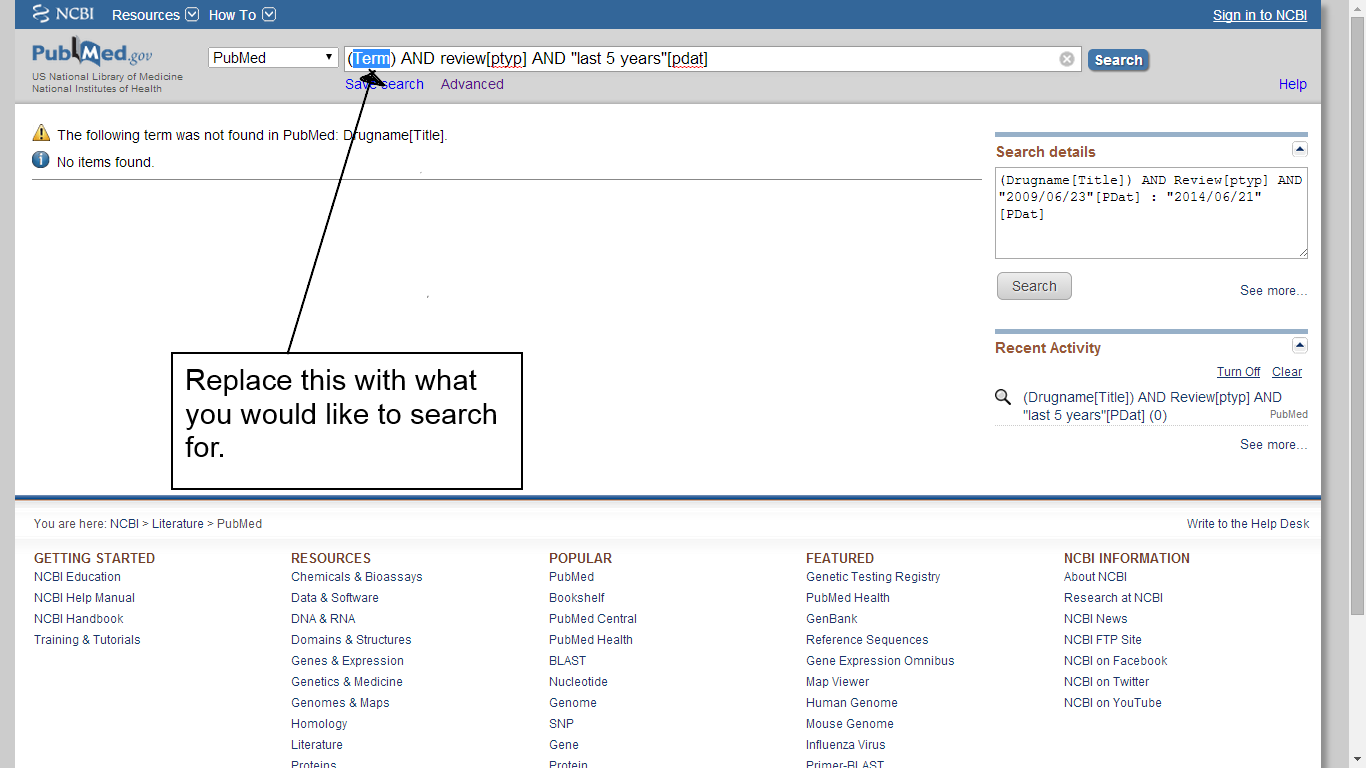
Task: Open the Help link below the search bar
Action: tap(1293, 84)
